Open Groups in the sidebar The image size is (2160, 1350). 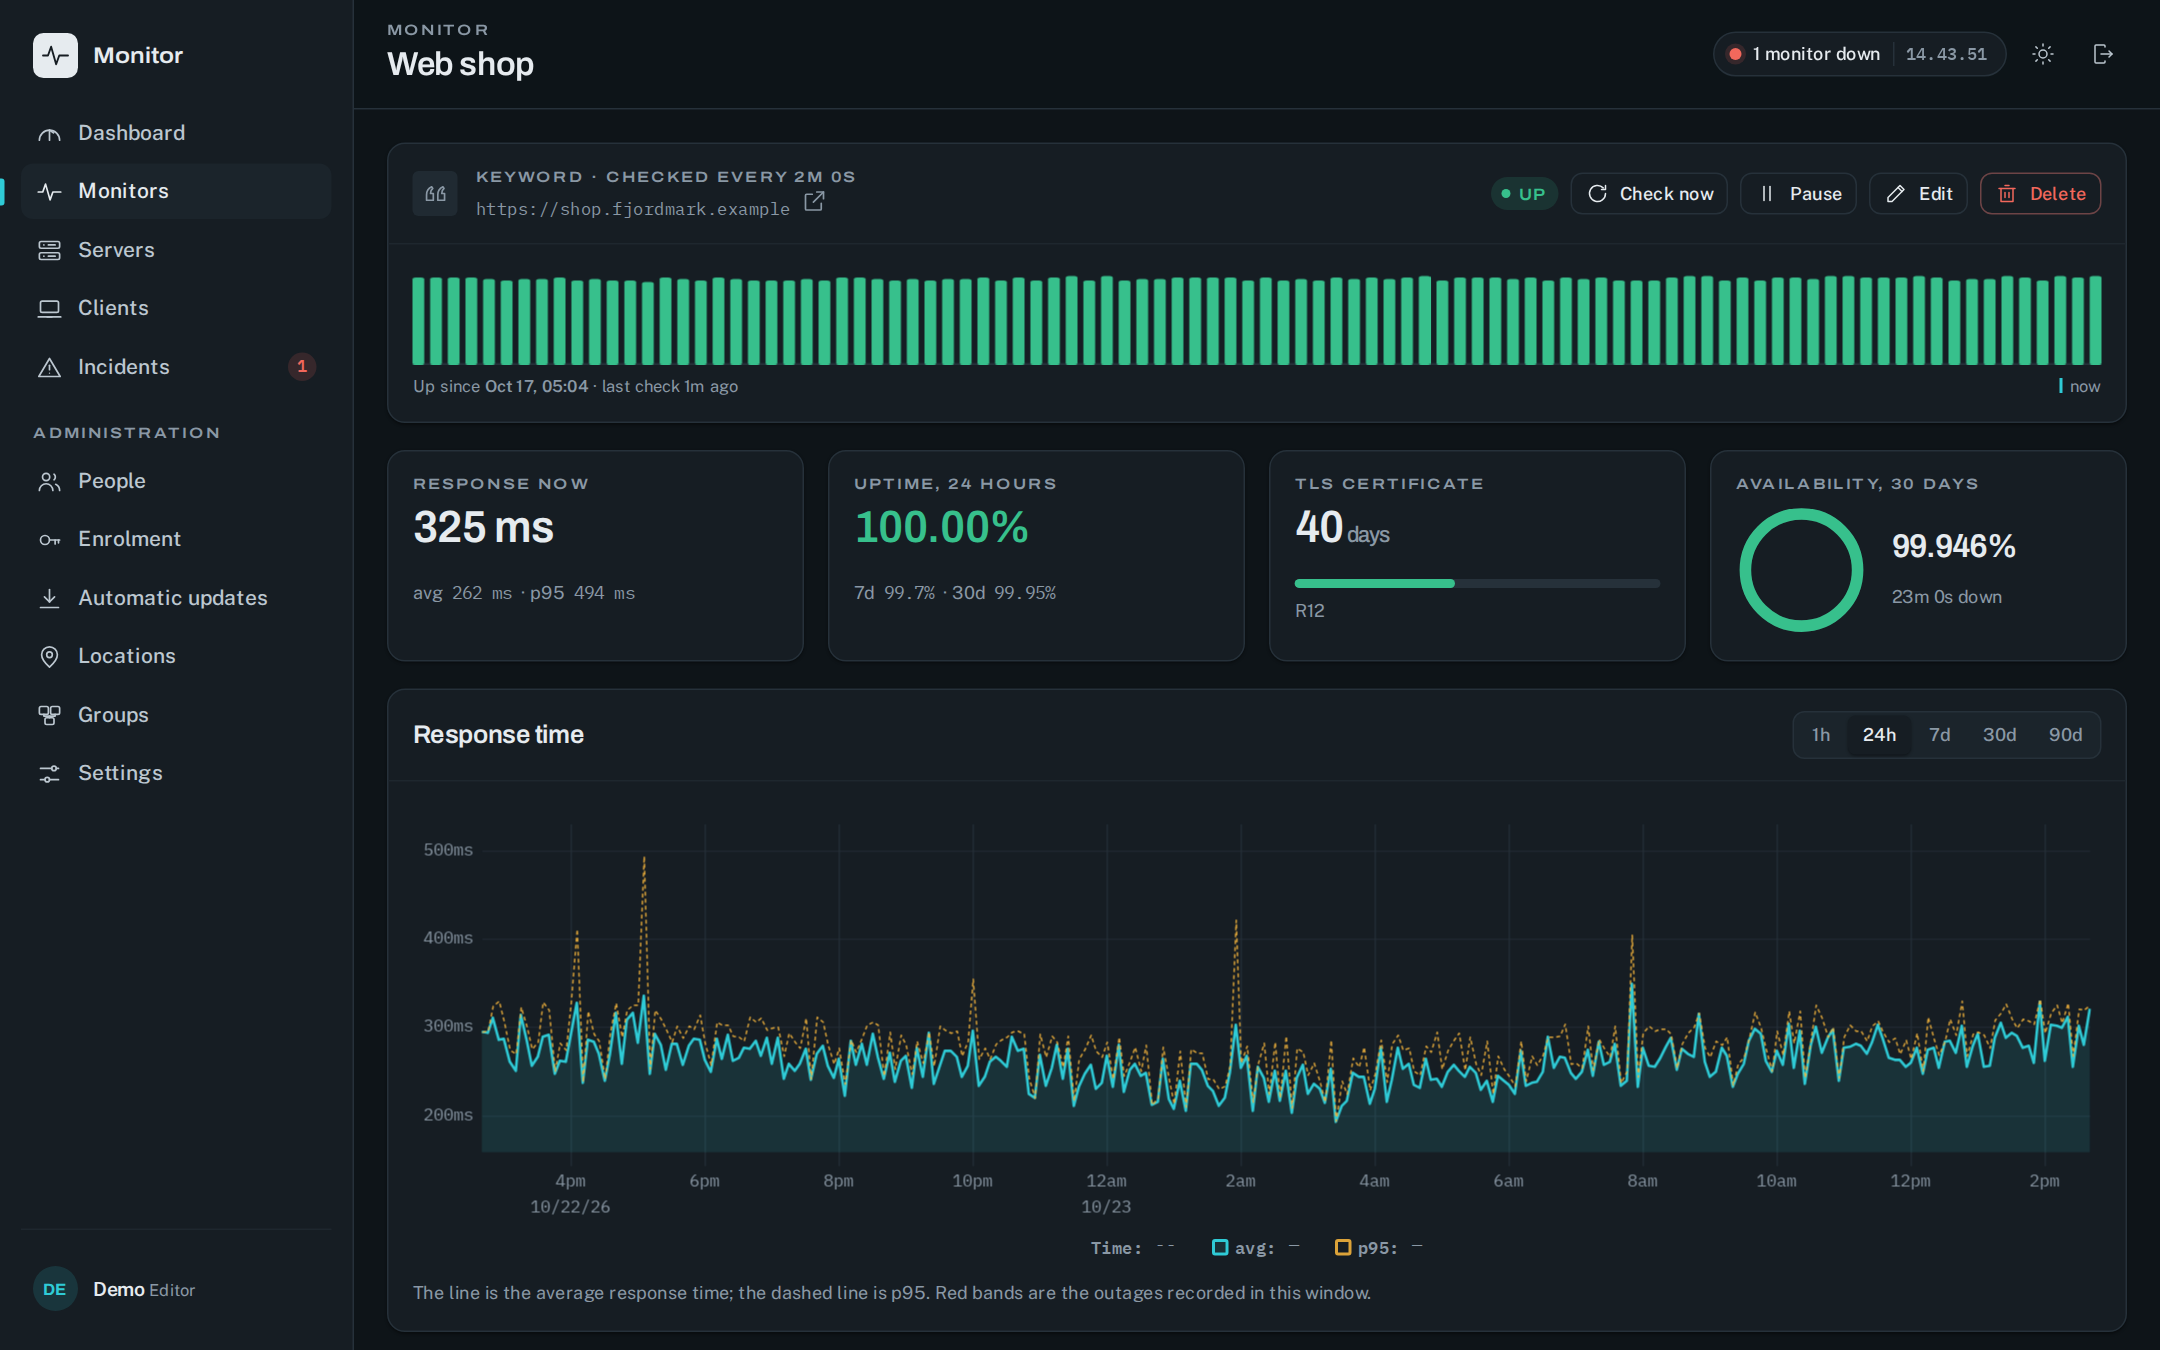[x=176, y=715]
